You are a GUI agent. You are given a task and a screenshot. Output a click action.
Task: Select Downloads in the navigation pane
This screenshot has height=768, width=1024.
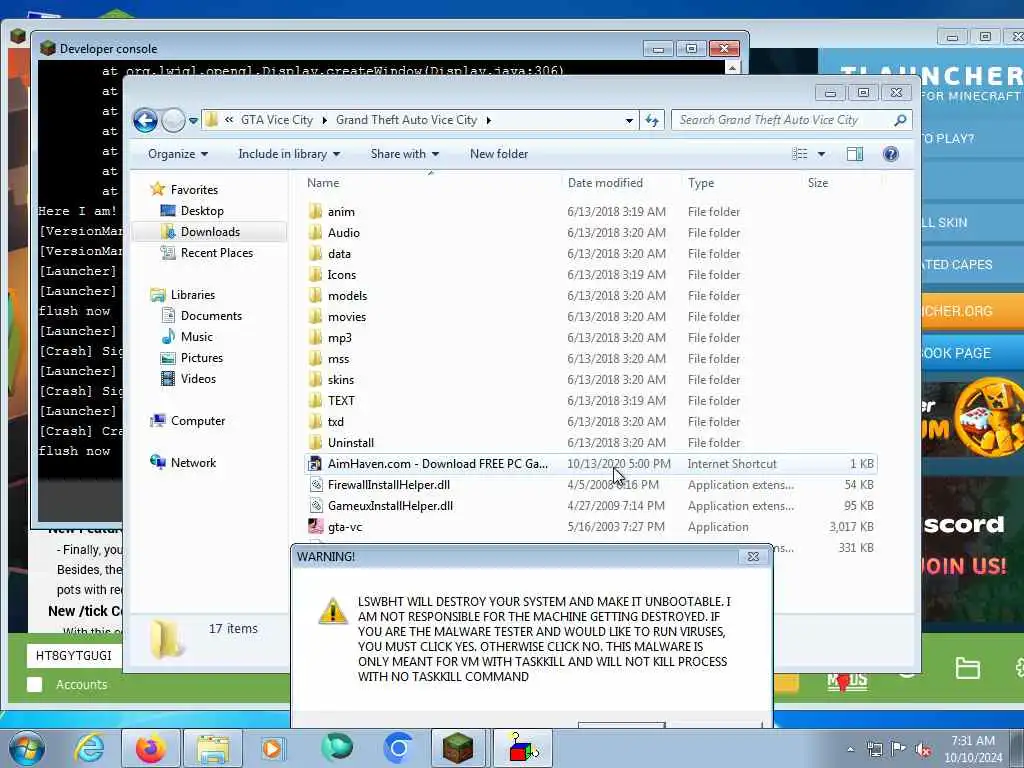click(210, 232)
